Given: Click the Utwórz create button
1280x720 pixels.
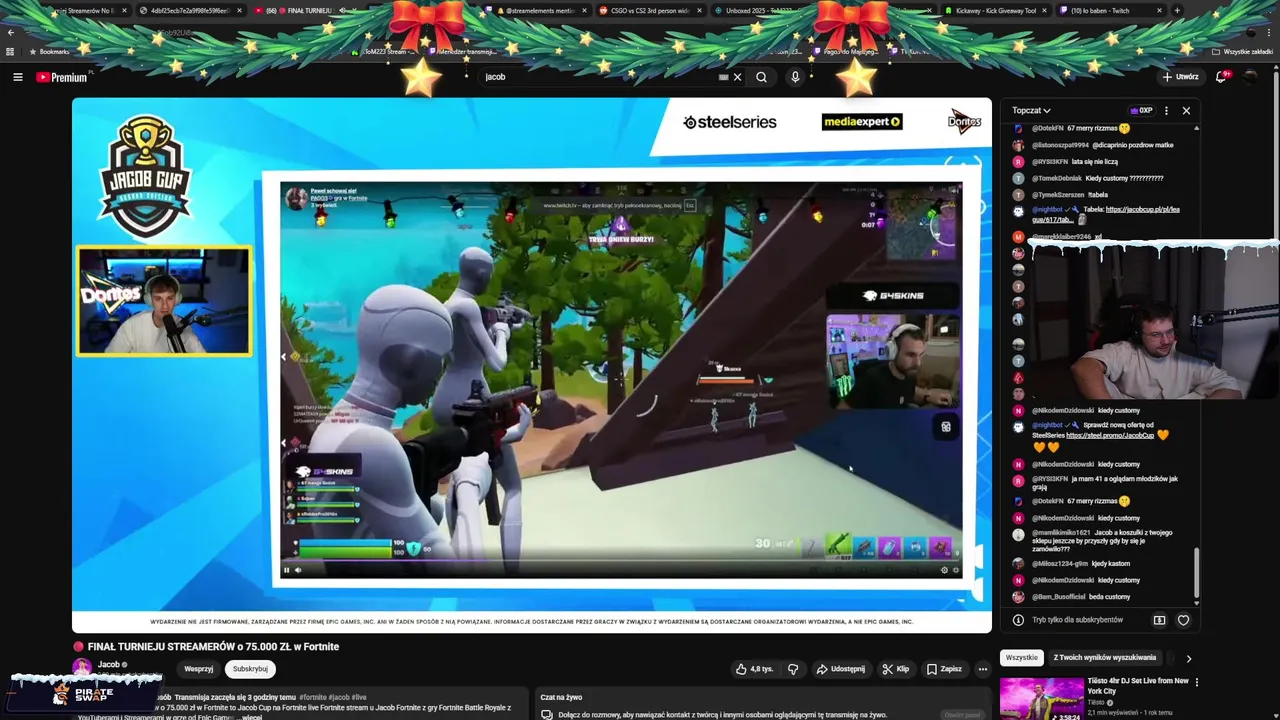Looking at the screenshot, I should (x=1180, y=77).
